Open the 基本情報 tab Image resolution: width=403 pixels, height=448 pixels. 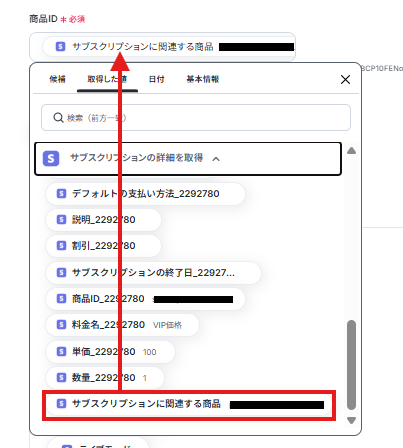click(203, 79)
